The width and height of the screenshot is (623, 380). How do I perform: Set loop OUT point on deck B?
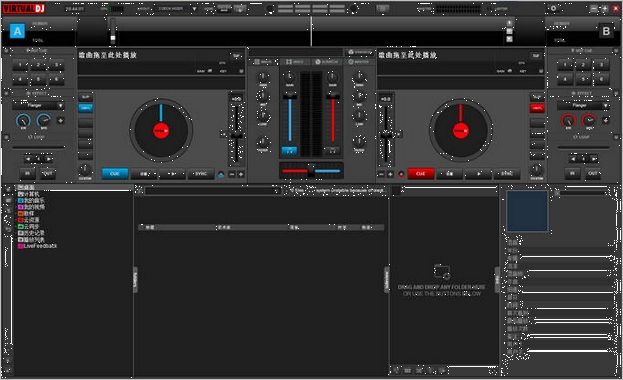pyautogui.click(x=593, y=173)
